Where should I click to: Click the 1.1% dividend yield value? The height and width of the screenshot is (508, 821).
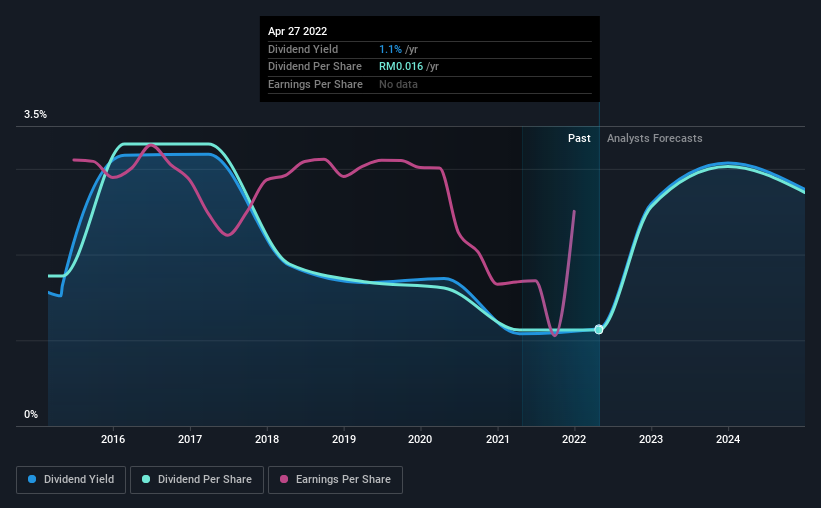coord(390,49)
